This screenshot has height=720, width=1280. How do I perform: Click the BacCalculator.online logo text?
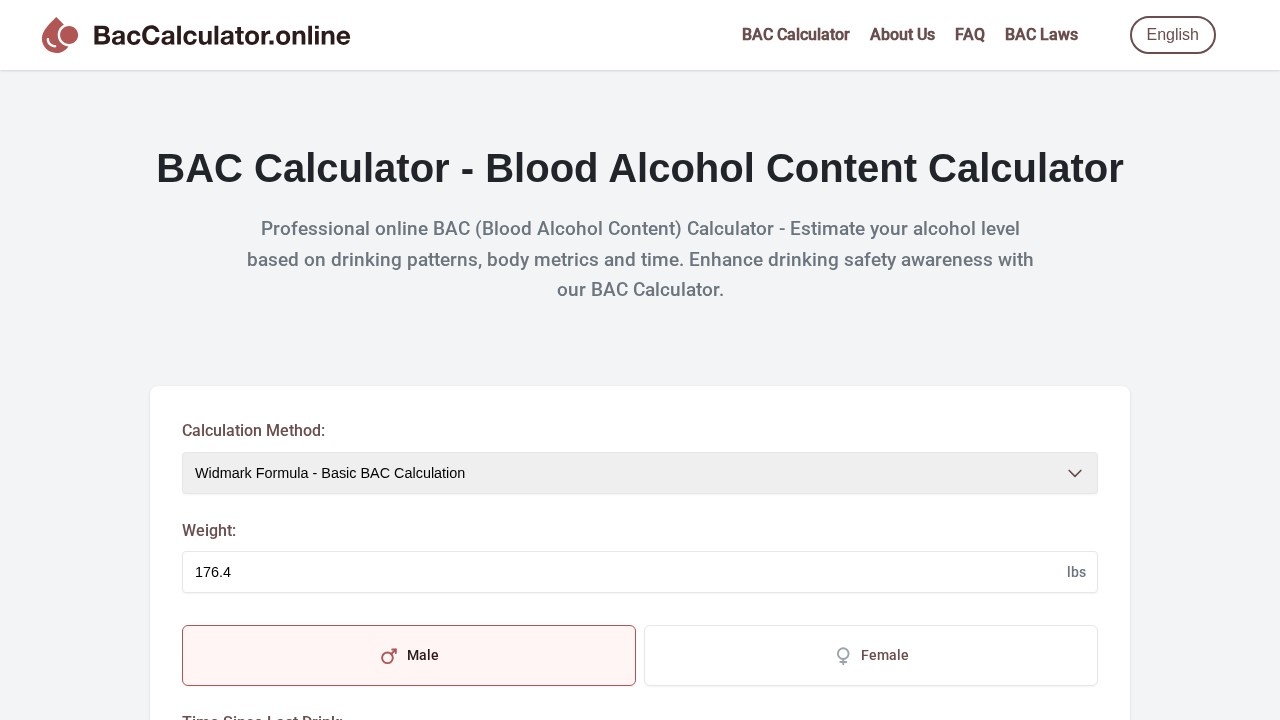point(221,36)
